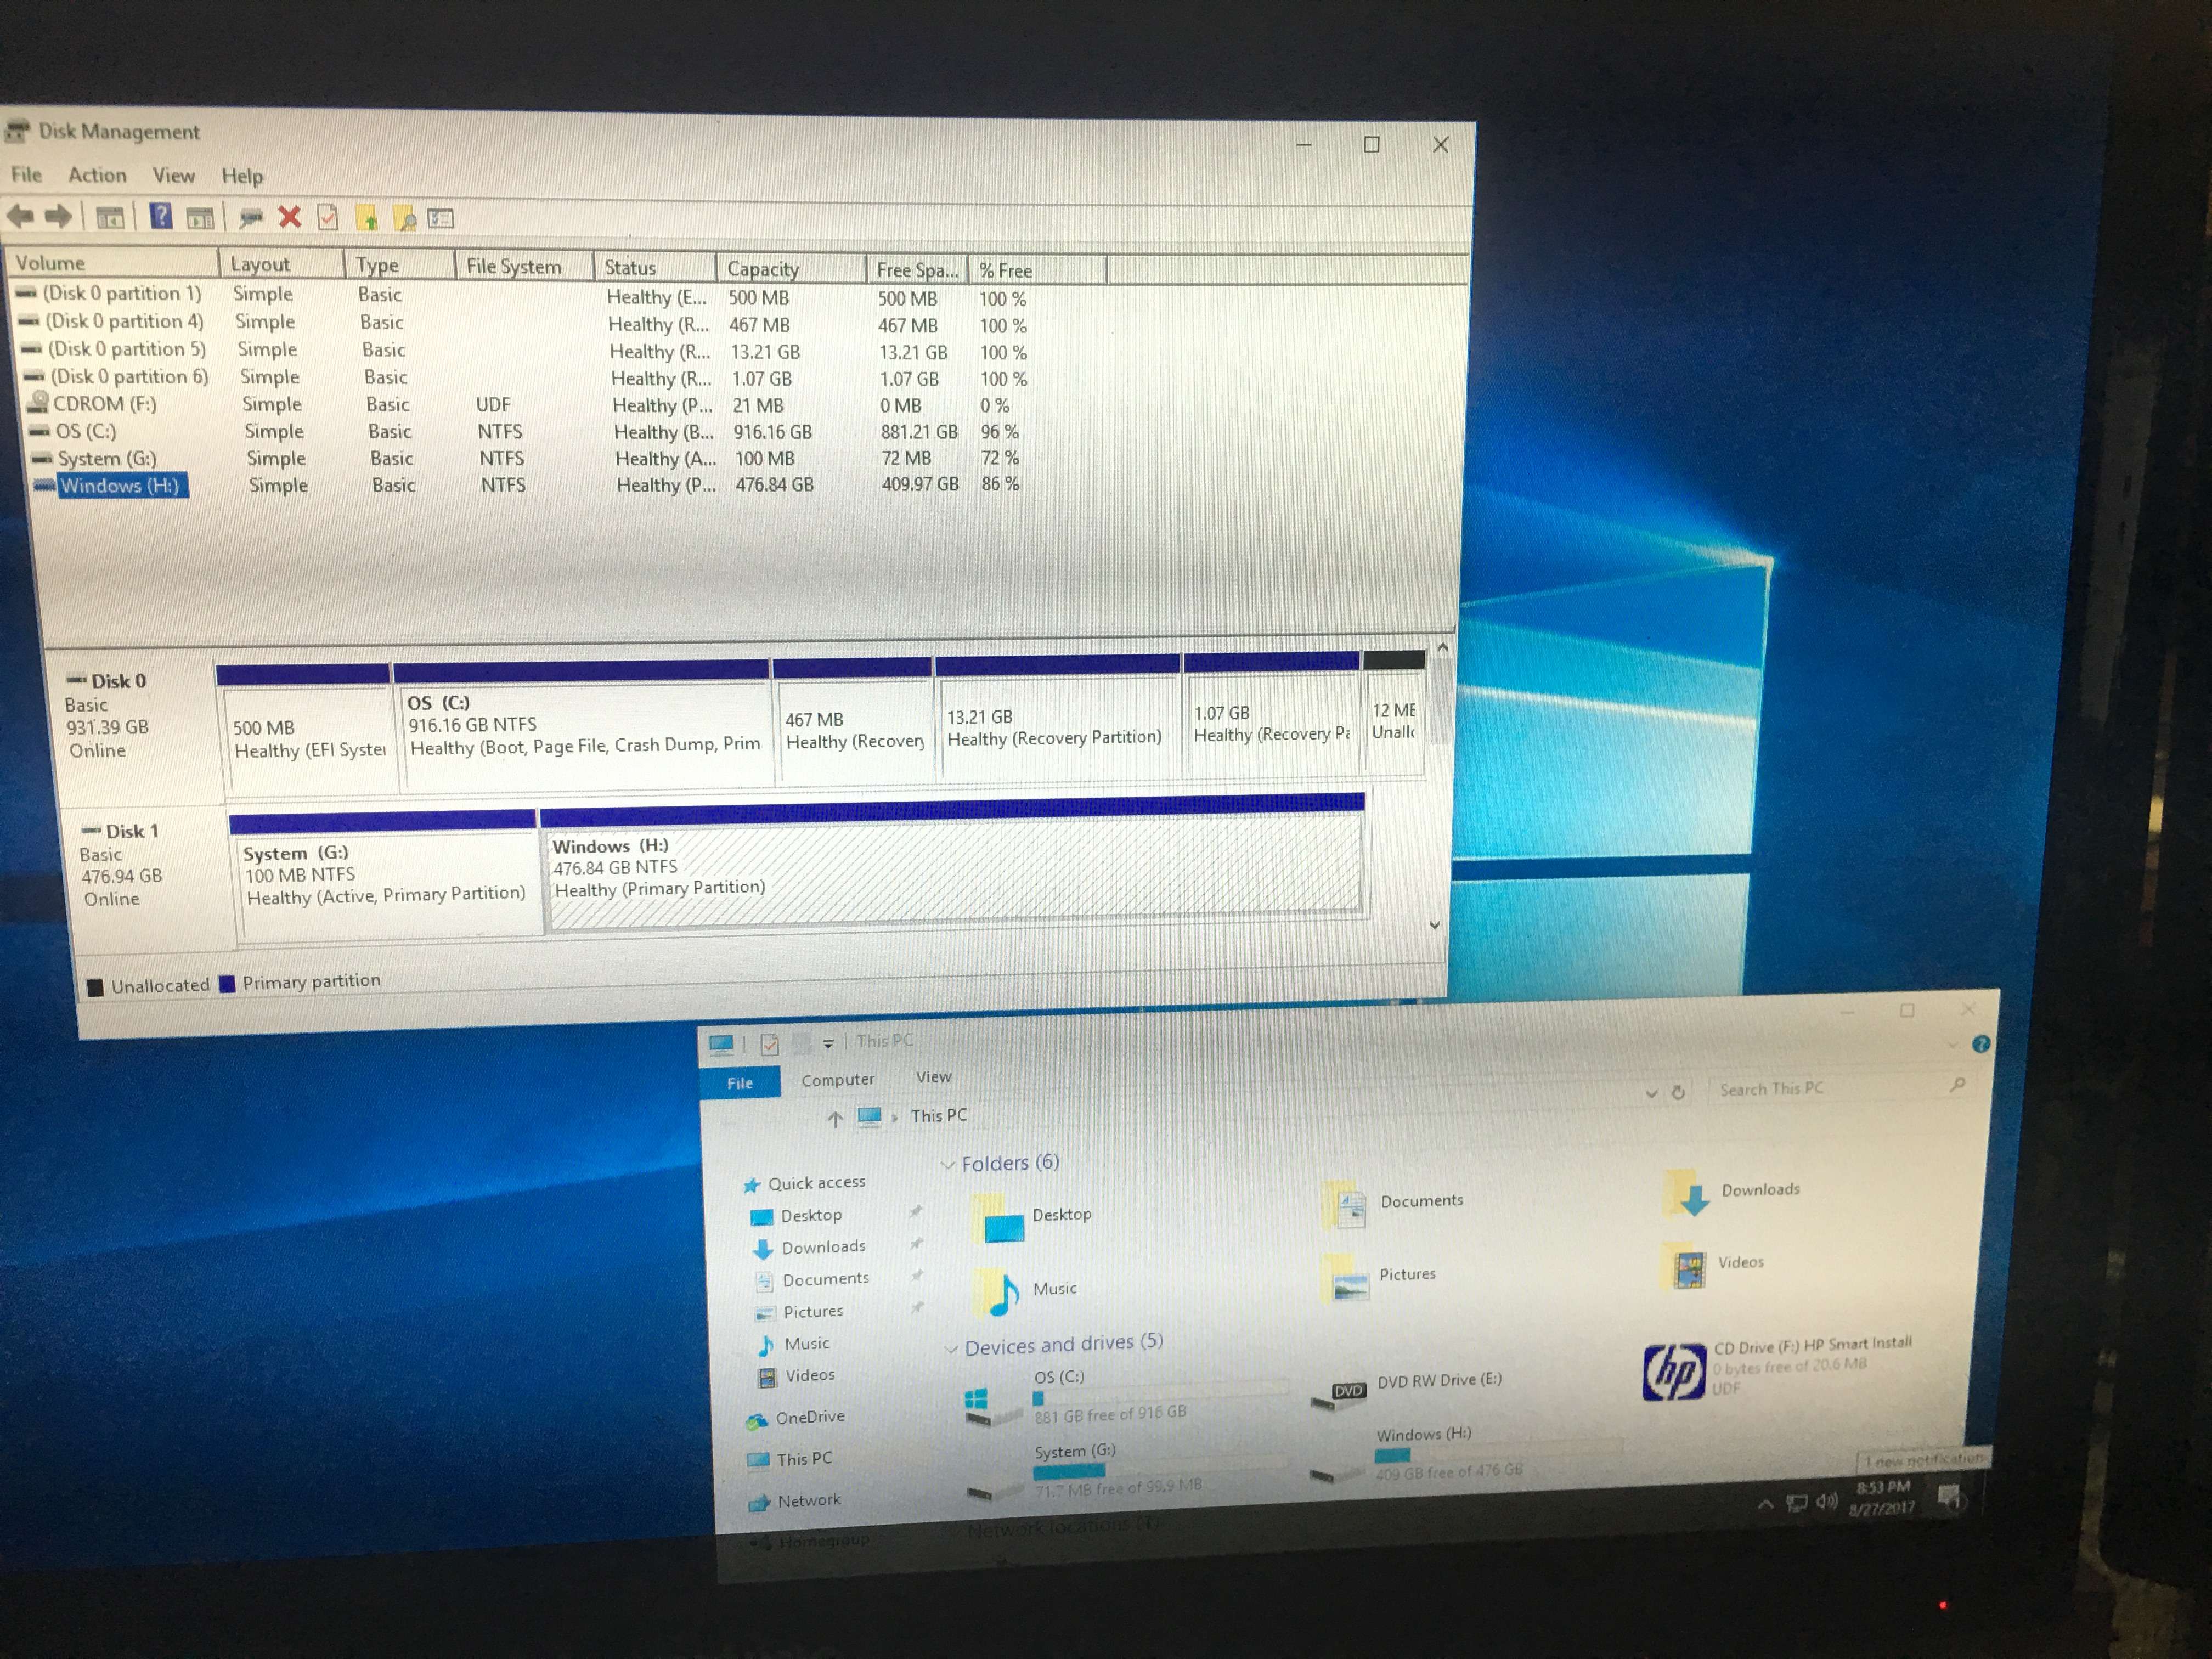Sort by the Capacity column header
Viewport: 2212px width, 1659px height.
pos(790,269)
